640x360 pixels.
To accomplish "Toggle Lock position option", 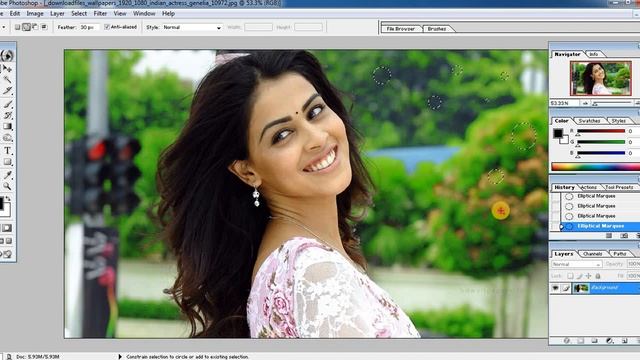I will (589, 276).
